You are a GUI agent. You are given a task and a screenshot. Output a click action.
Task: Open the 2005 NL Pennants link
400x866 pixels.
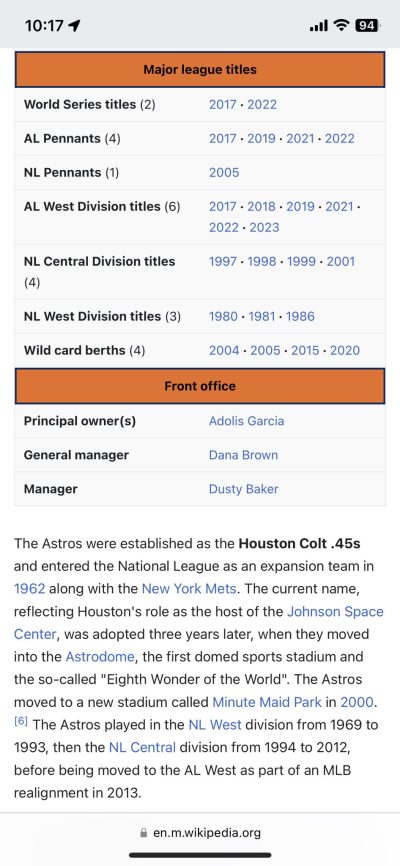pos(224,172)
